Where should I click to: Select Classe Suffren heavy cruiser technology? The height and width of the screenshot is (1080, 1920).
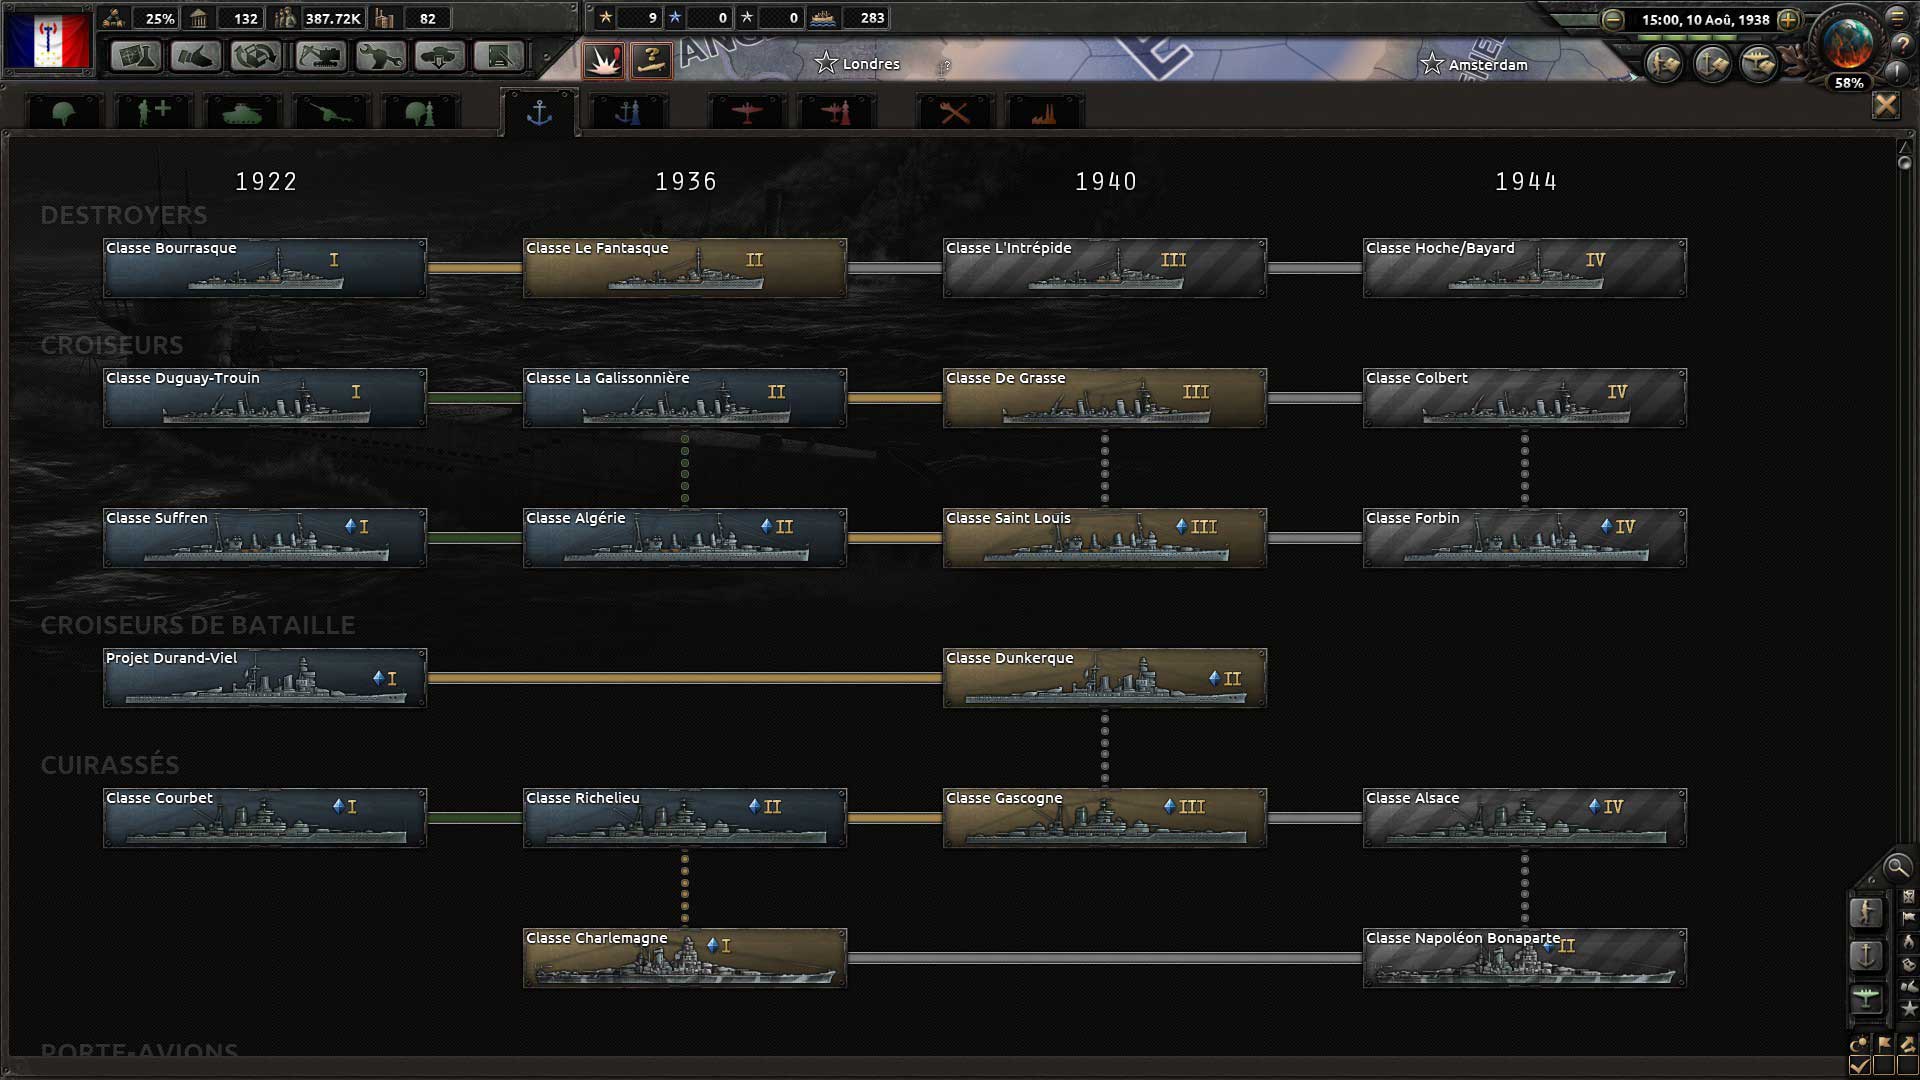click(265, 537)
